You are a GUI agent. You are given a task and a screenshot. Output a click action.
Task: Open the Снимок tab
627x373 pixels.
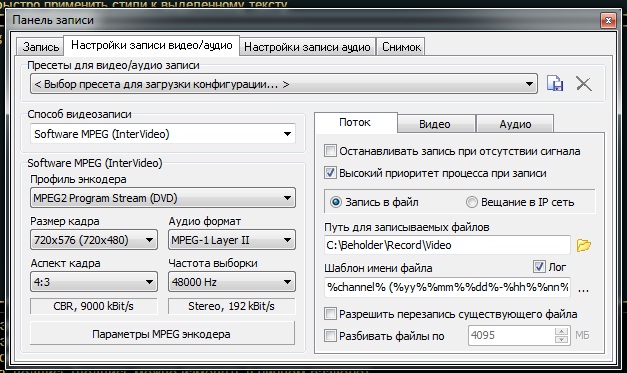401,47
